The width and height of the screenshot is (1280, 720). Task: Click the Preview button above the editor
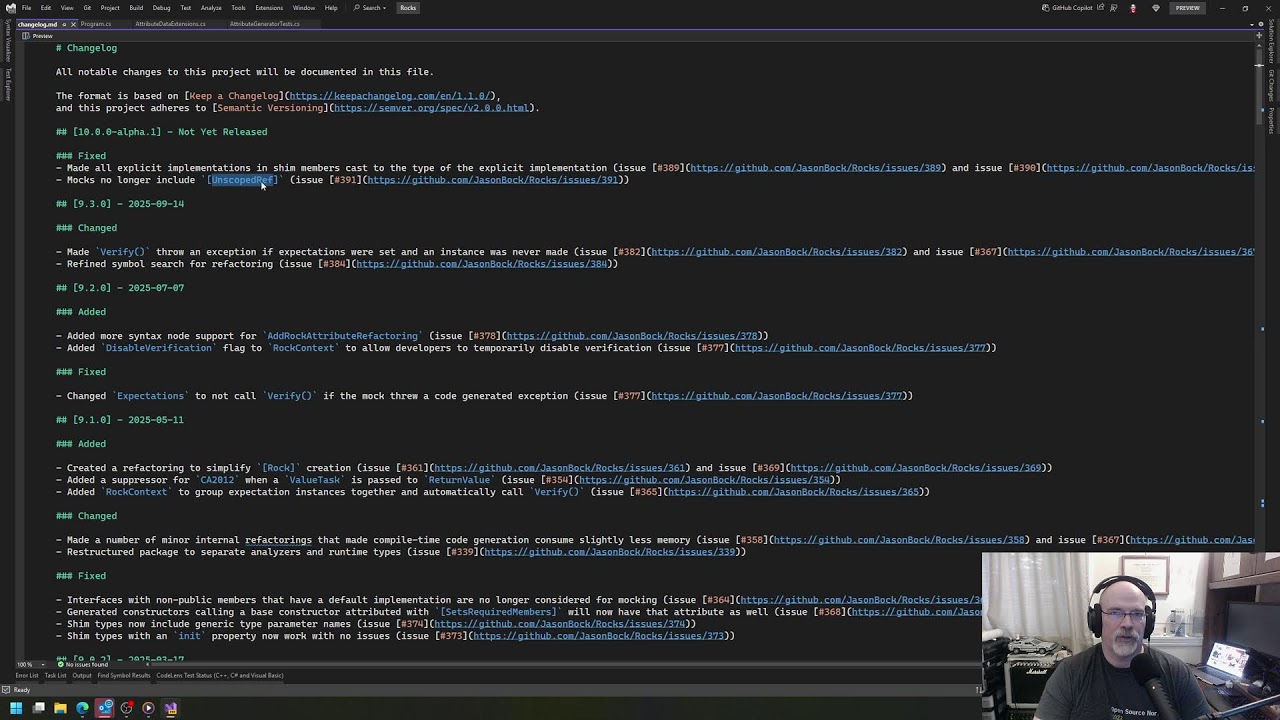37,36
